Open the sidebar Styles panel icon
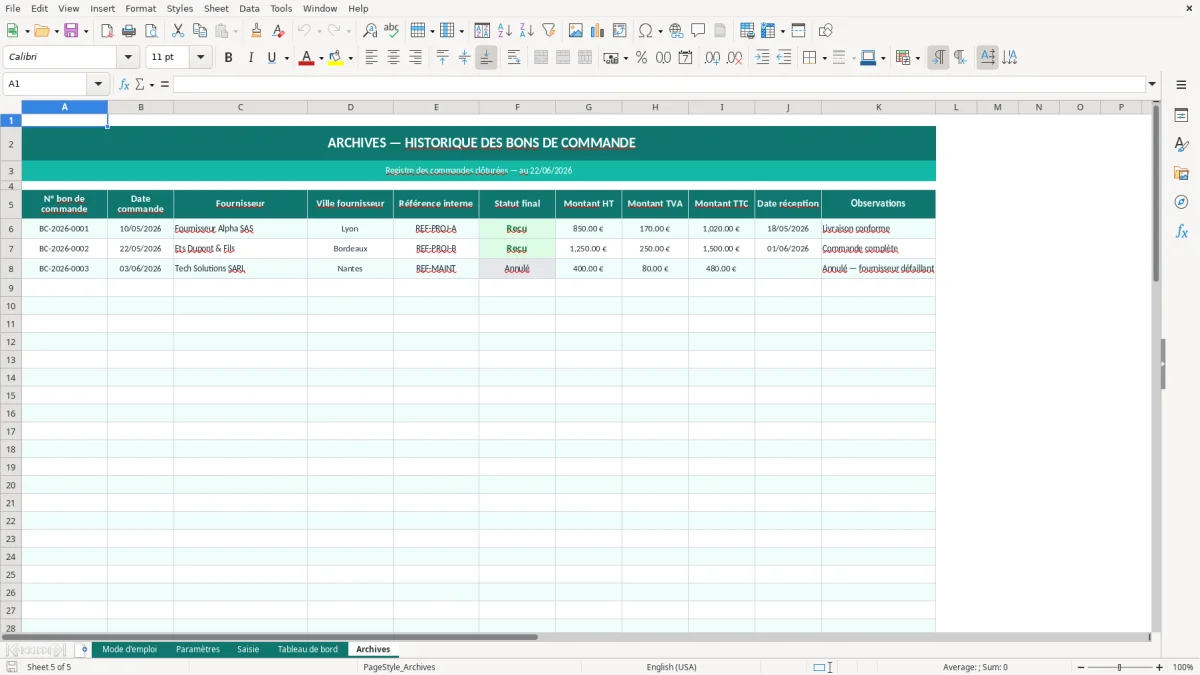 [1181, 145]
